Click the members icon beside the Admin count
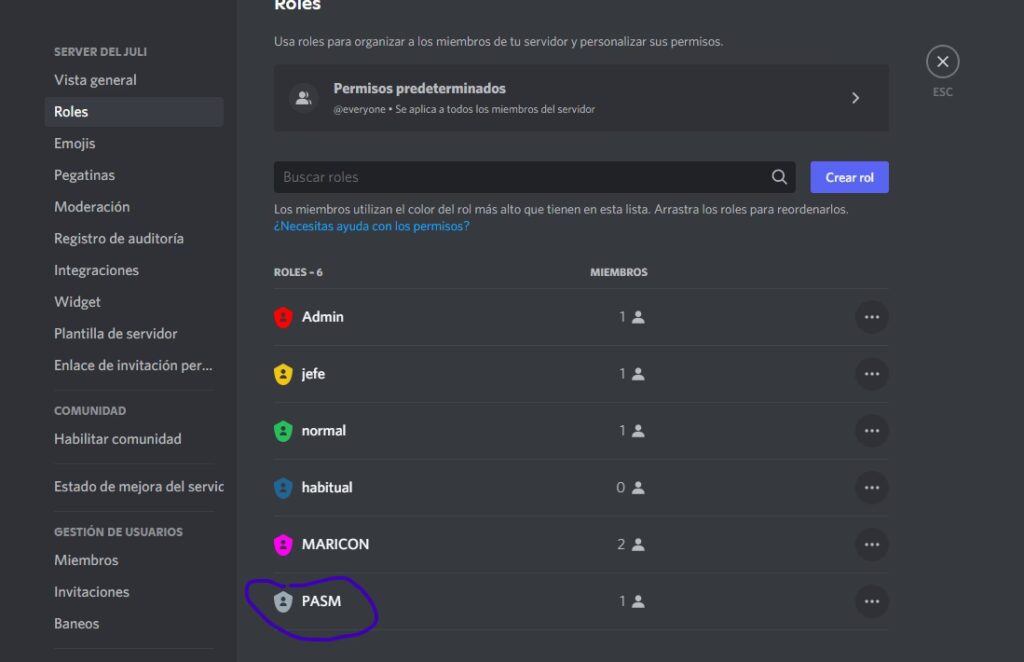 click(x=638, y=317)
